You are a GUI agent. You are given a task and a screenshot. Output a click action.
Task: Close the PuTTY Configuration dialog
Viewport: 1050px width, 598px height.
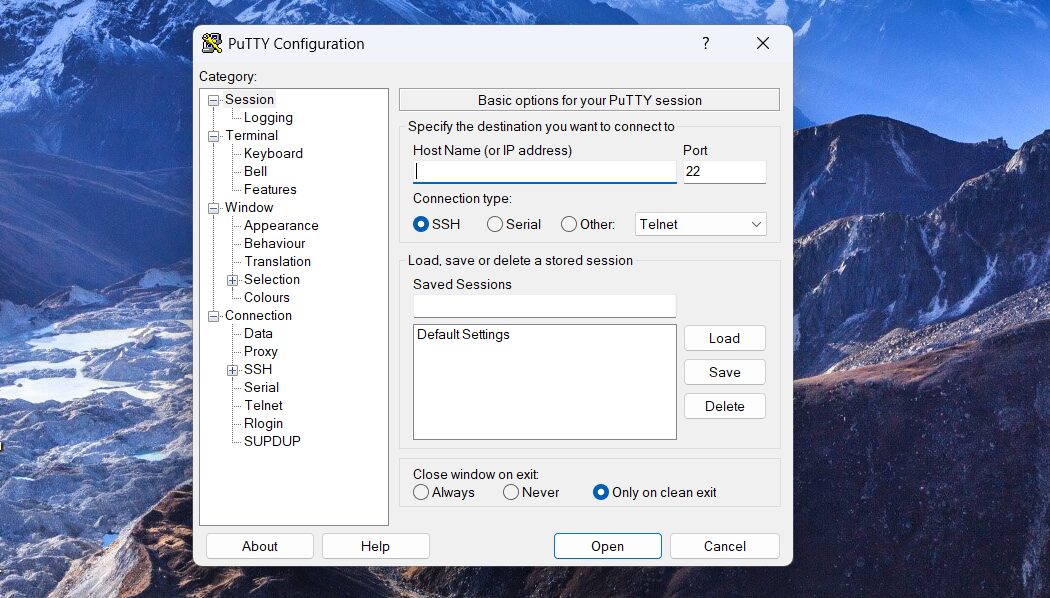[x=763, y=44]
